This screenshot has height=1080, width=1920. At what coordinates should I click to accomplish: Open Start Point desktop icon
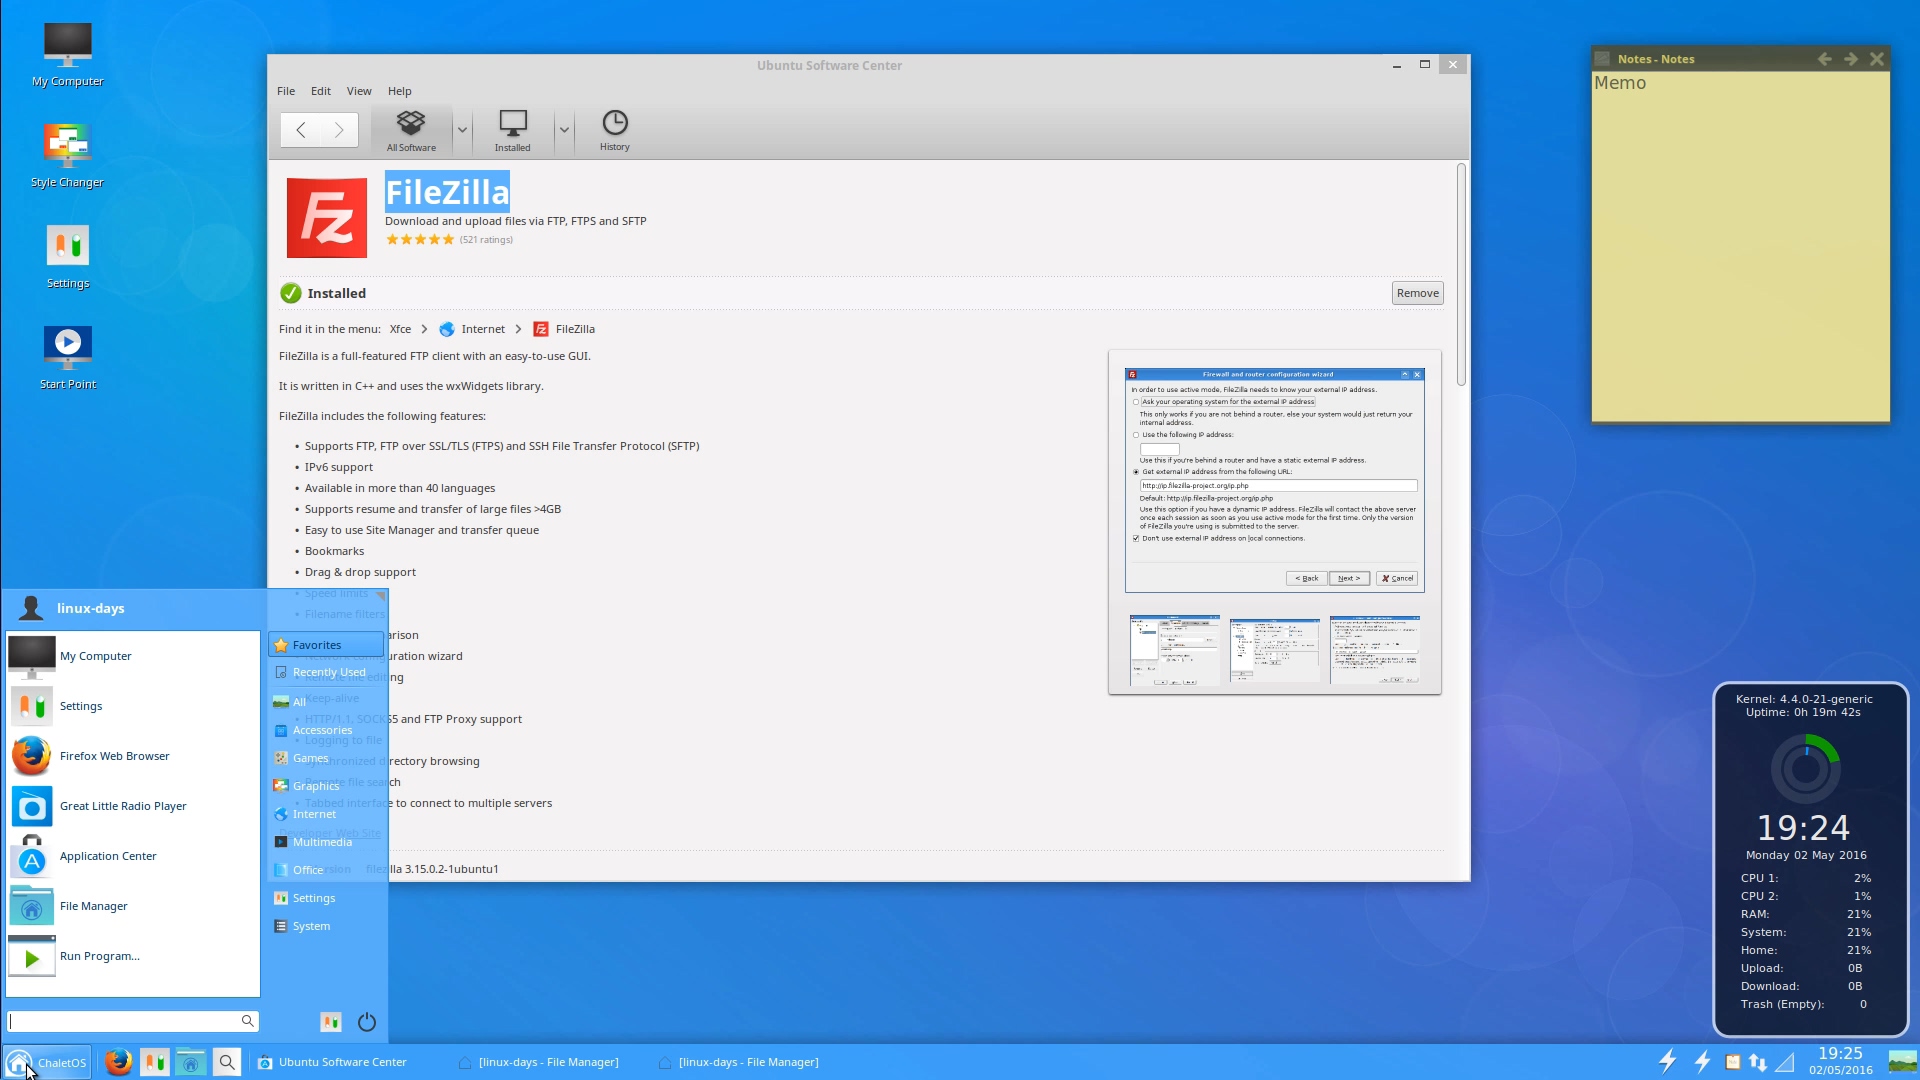click(67, 358)
